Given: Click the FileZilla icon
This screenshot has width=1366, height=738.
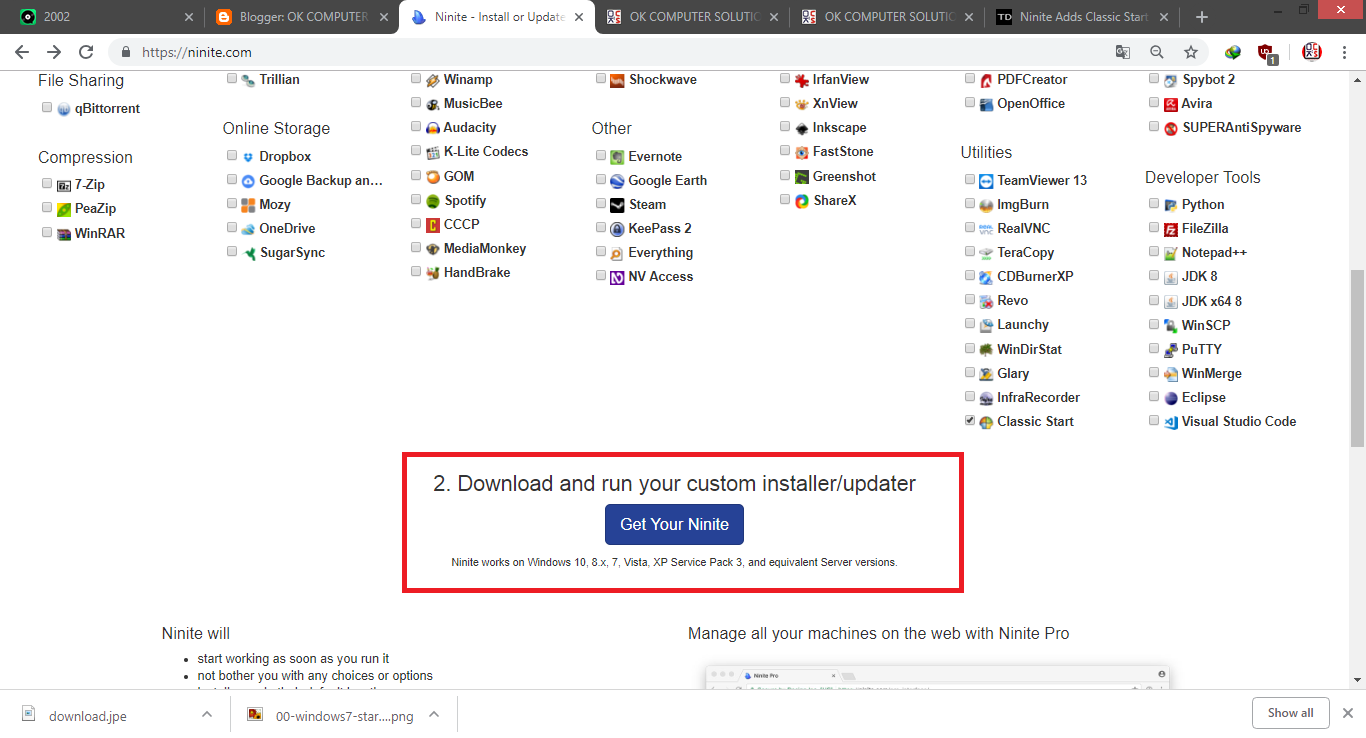Looking at the screenshot, I should click(x=1171, y=229).
